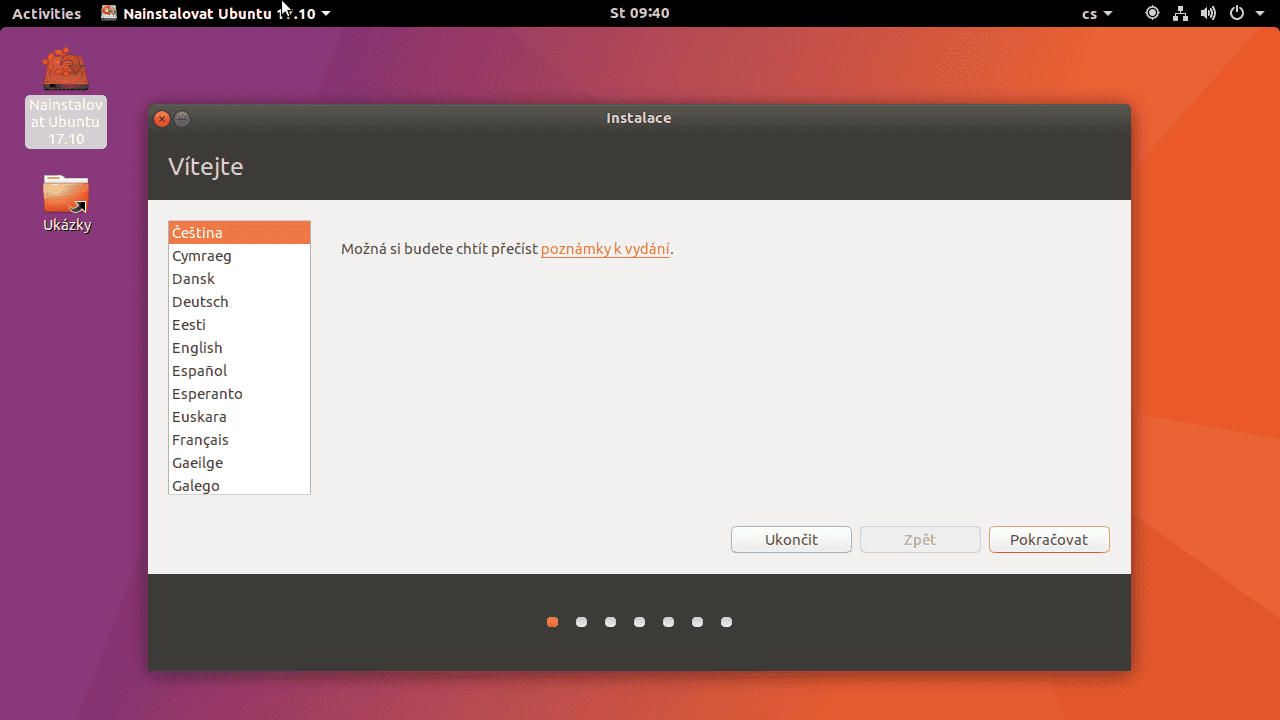Open the cs keyboard layout menu
The width and height of the screenshot is (1280, 720).
1096,13
